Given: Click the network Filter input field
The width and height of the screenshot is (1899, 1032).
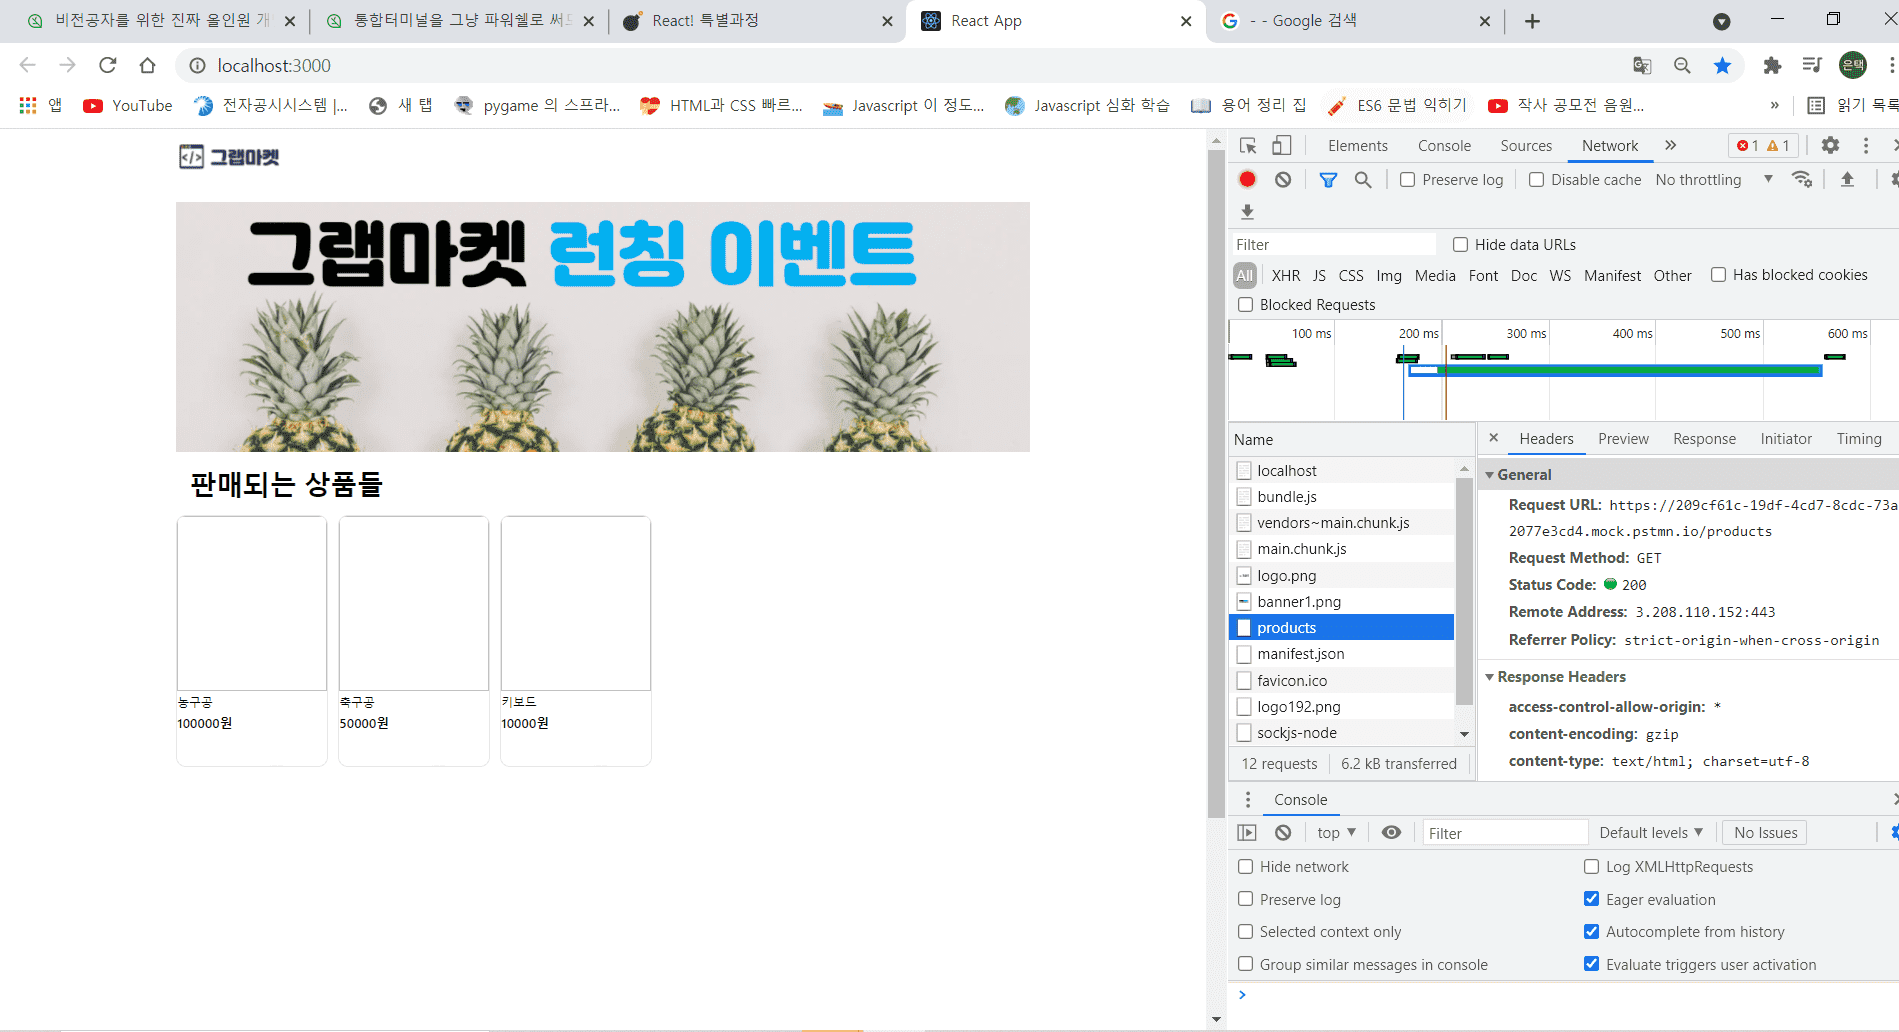Looking at the screenshot, I should (1334, 245).
